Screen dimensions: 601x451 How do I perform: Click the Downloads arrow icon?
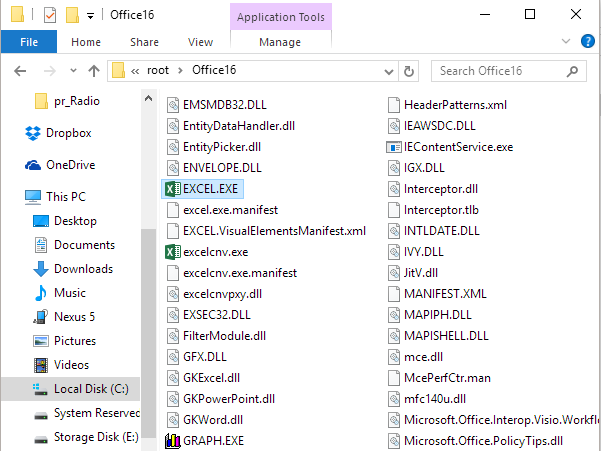tap(41, 269)
